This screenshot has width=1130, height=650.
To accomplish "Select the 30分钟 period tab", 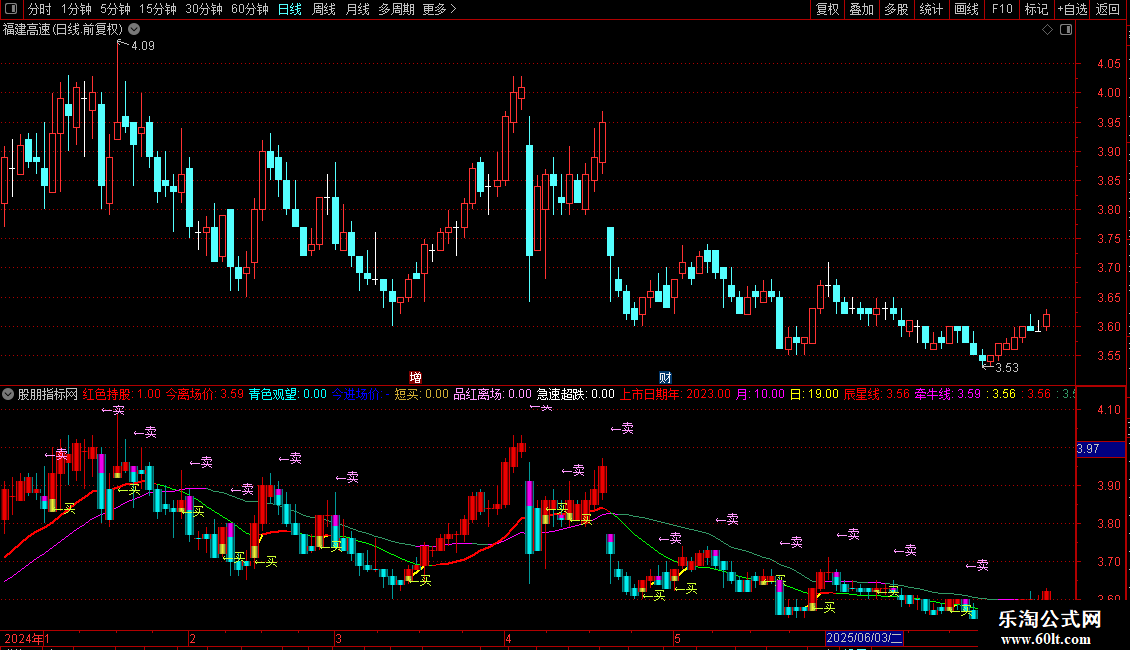I will (x=203, y=9).
